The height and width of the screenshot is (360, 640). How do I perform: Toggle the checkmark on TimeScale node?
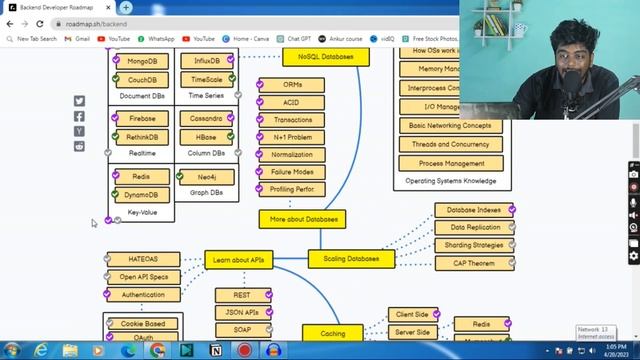pos(232,78)
